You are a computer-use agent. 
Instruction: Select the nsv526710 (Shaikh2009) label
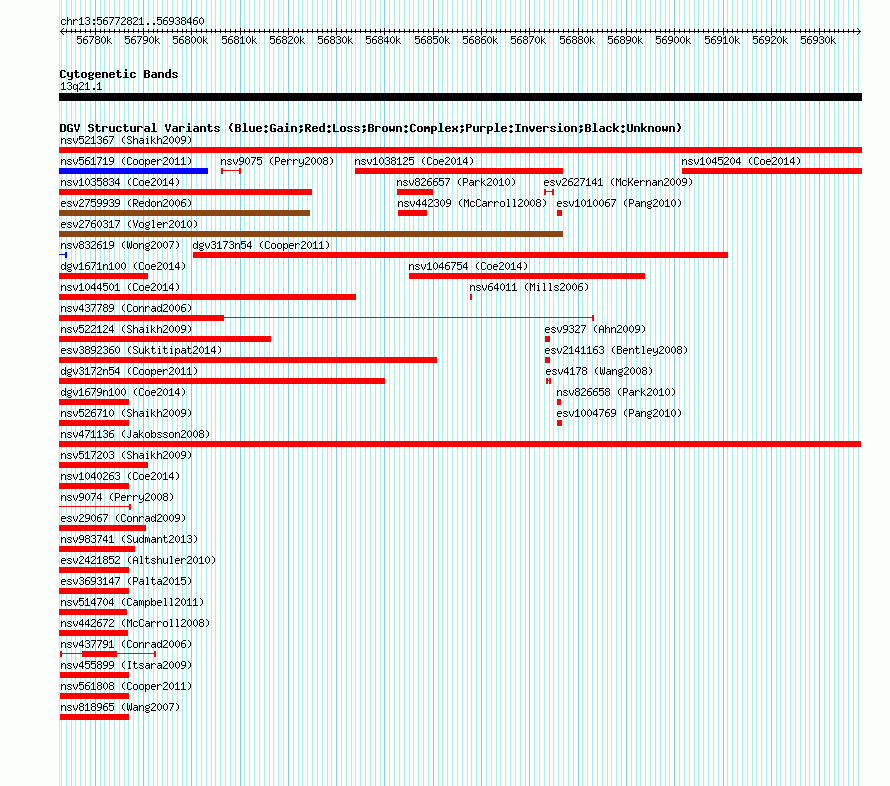point(126,413)
